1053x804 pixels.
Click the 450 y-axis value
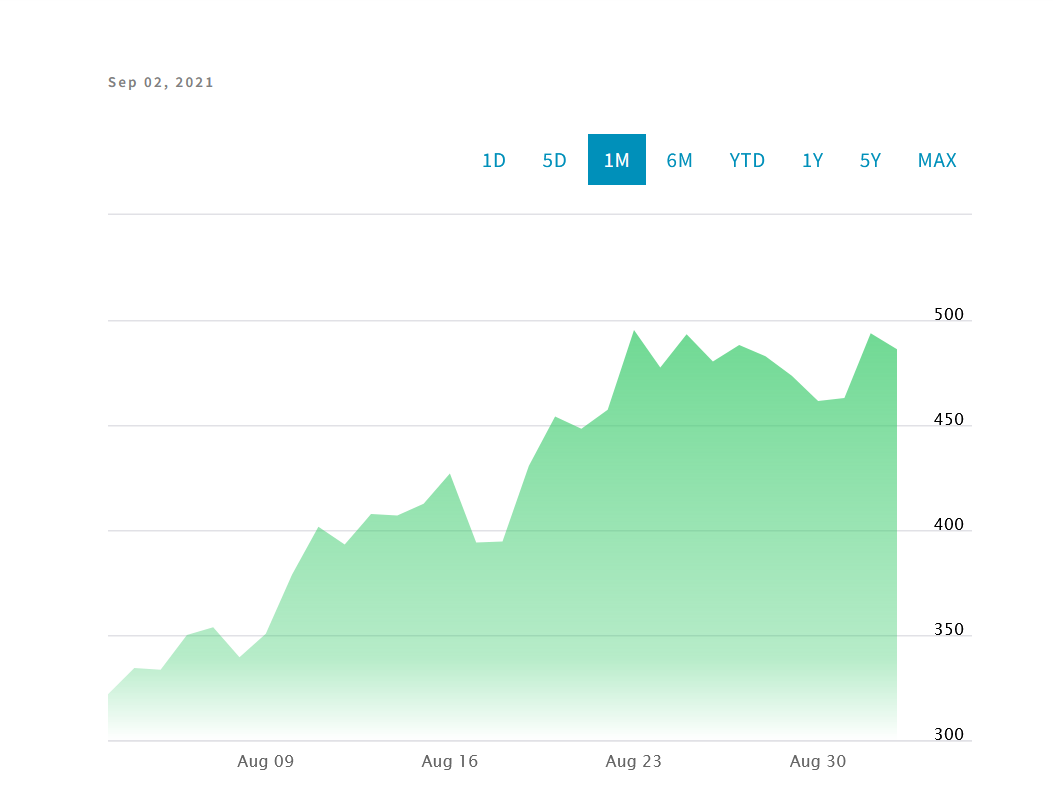click(x=948, y=420)
